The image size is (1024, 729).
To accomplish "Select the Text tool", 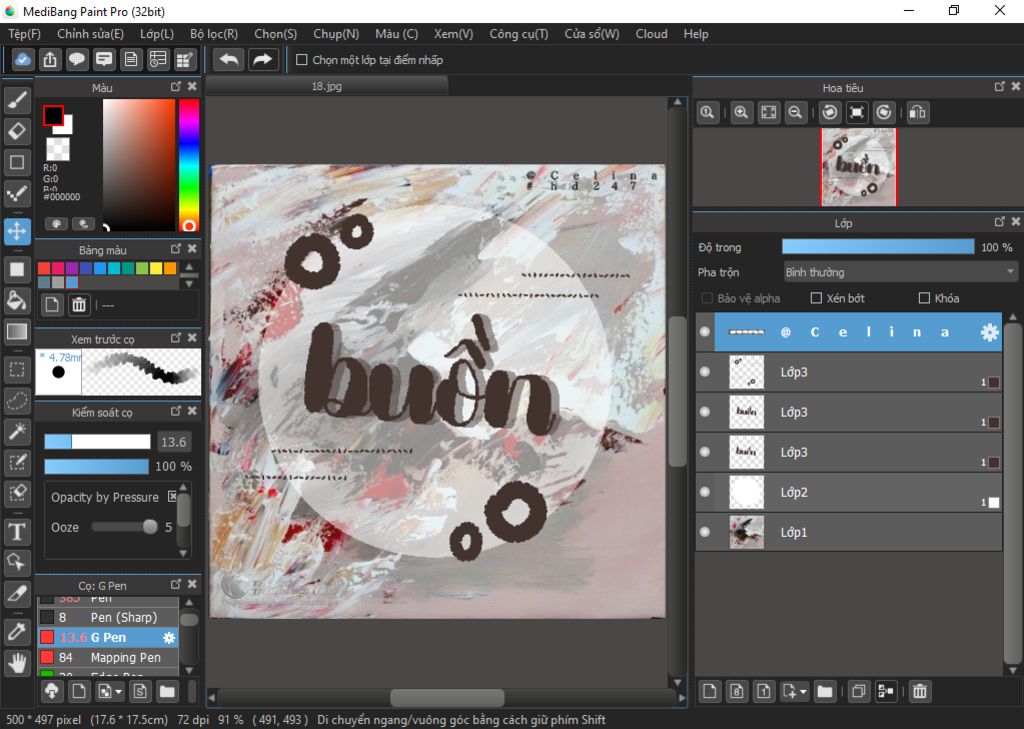I will point(17,532).
